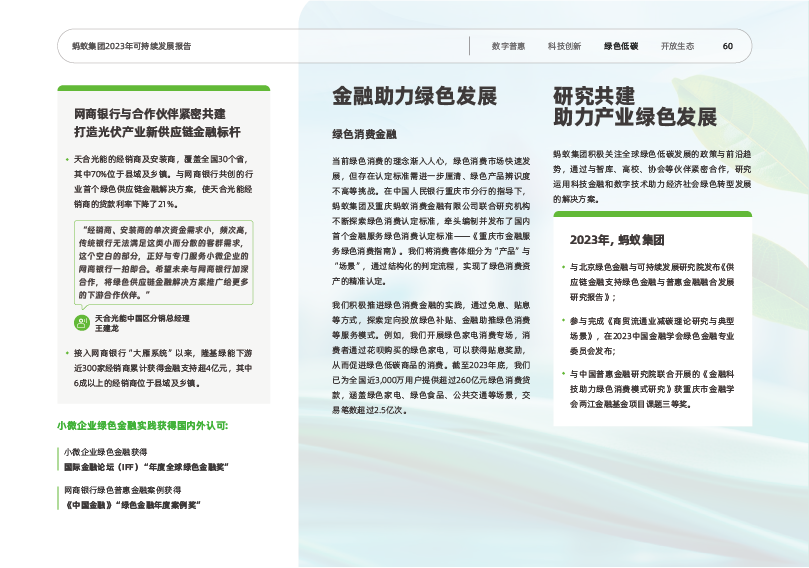This screenshot has height=568, width=809.
Task: Select the 金融助力绿色发展 heading
Action: [414, 97]
